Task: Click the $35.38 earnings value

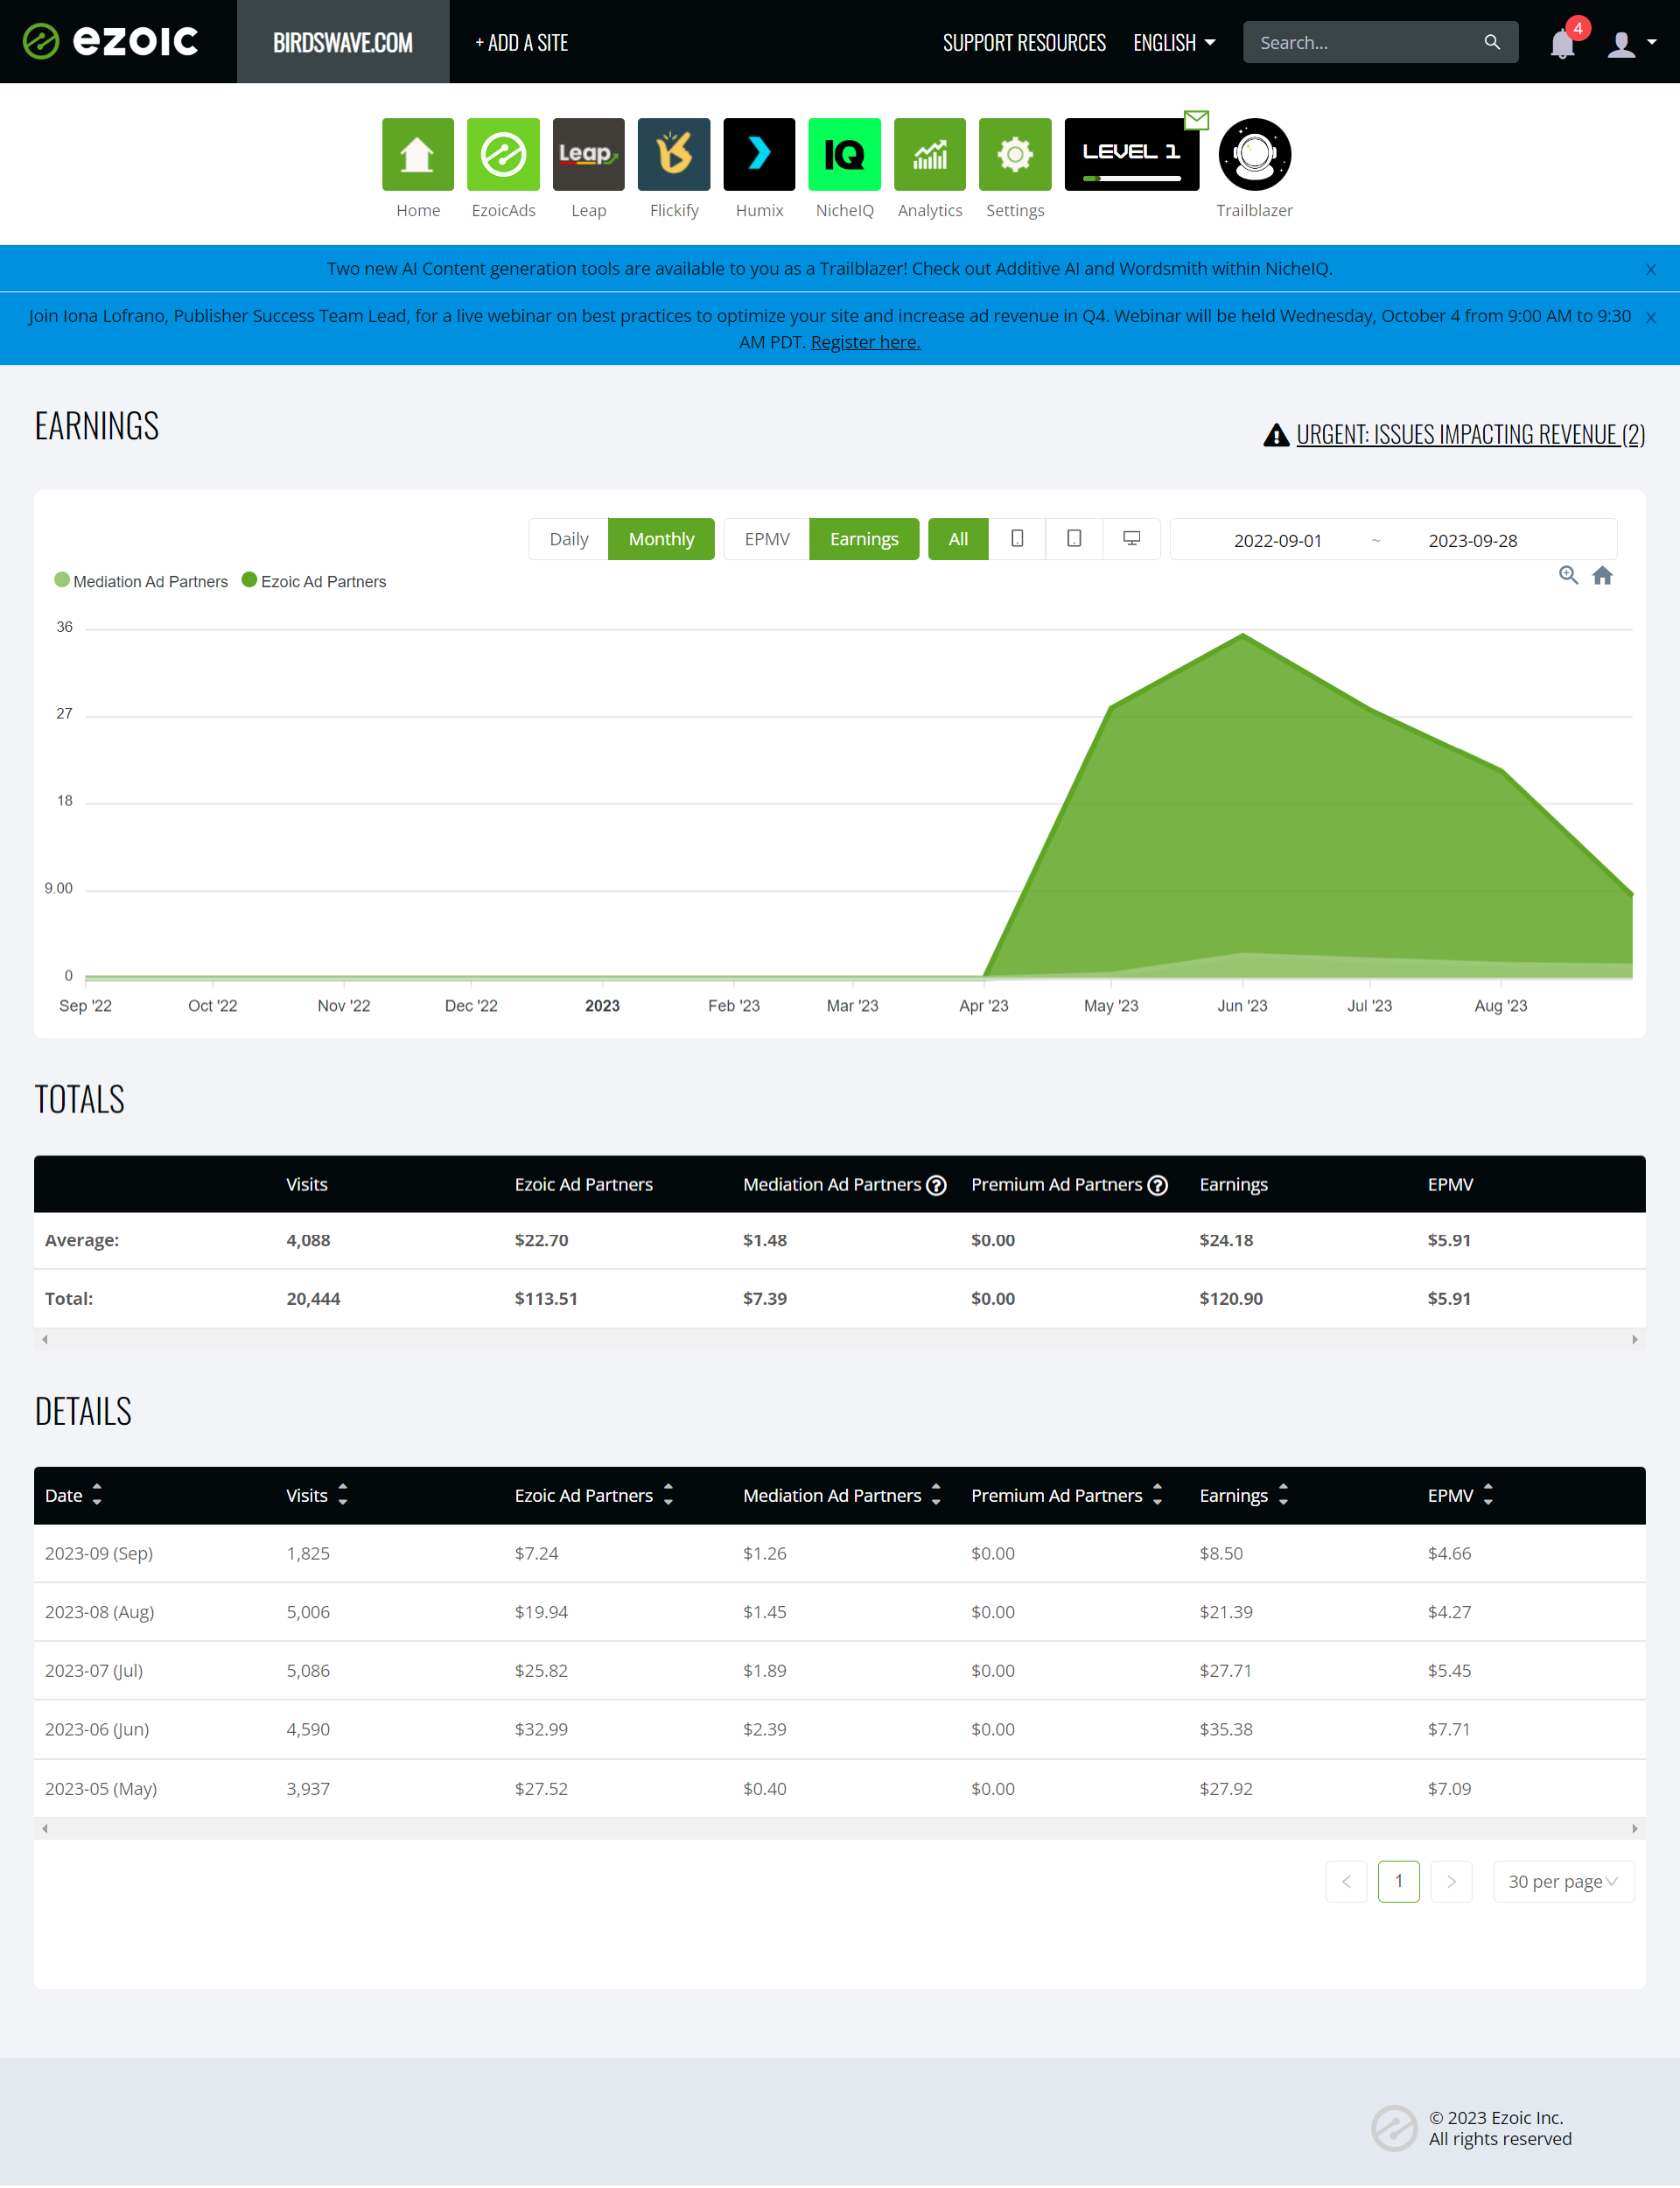Action: [1226, 1729]
